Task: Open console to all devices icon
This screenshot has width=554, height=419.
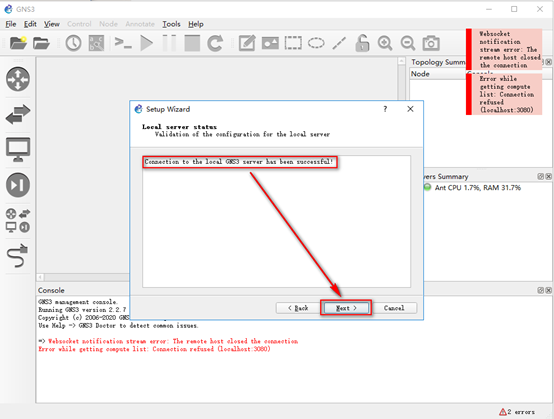Action: [x=123, y=43]
